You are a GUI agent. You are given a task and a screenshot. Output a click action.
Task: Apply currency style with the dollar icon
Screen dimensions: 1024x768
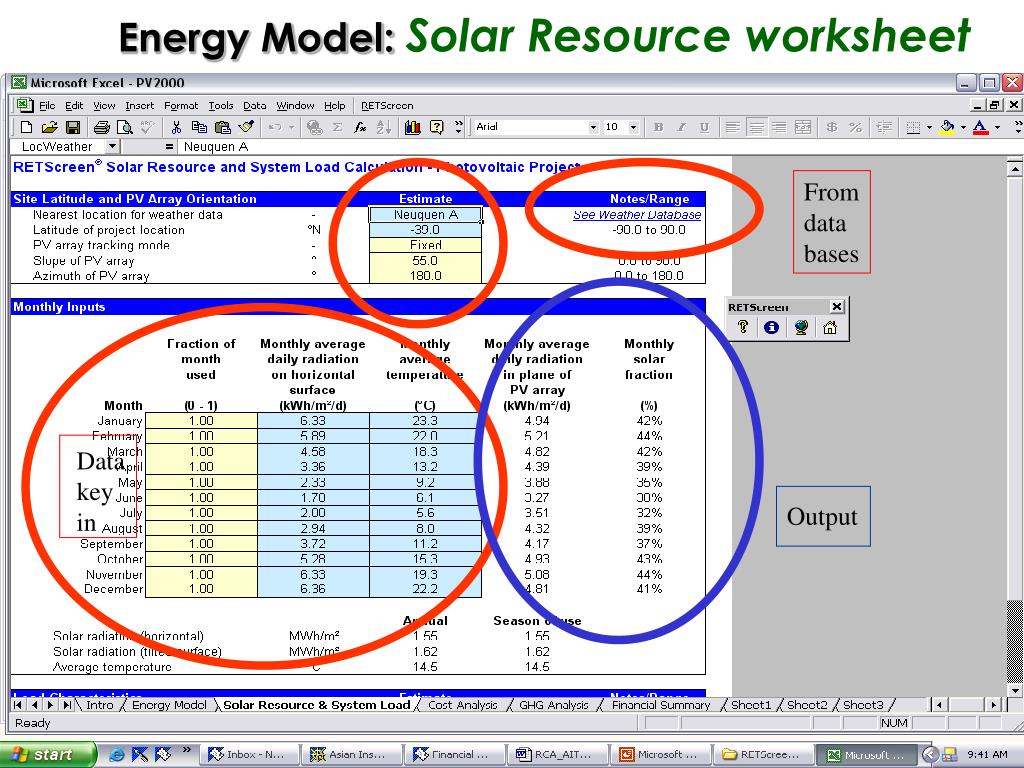pos(831,127)
